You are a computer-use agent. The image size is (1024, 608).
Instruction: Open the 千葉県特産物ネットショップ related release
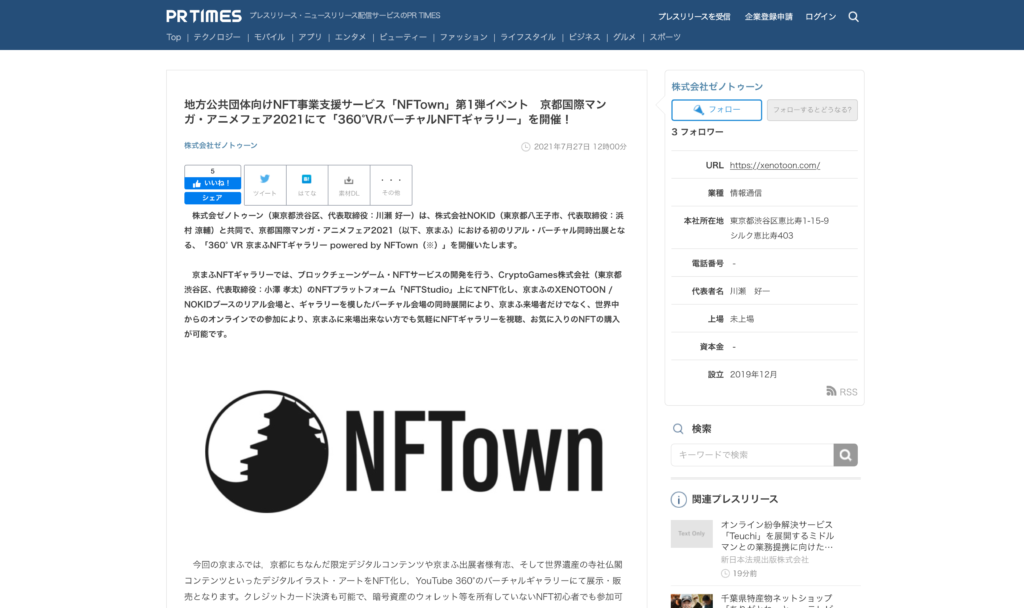[776, 601]
